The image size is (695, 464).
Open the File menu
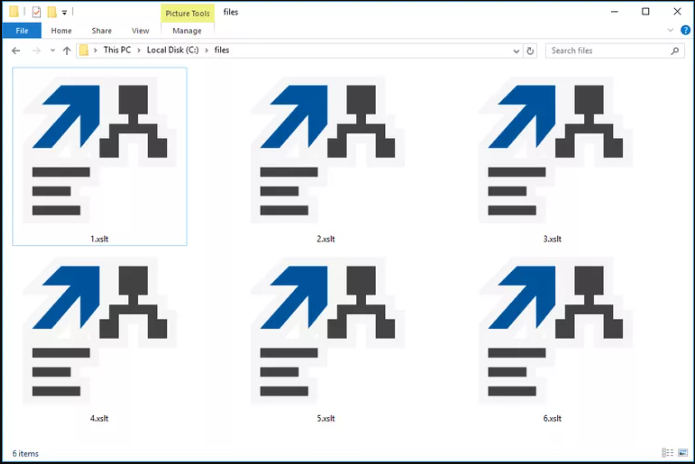[22, 31]
